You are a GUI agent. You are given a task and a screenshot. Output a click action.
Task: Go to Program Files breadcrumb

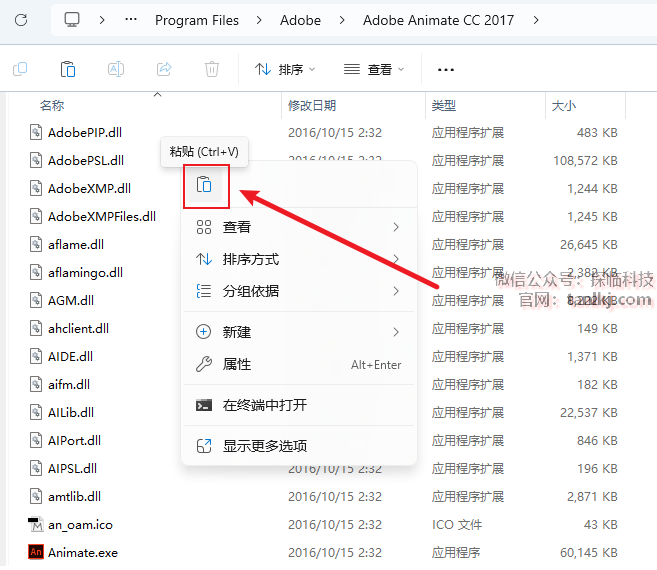(197, 20)
